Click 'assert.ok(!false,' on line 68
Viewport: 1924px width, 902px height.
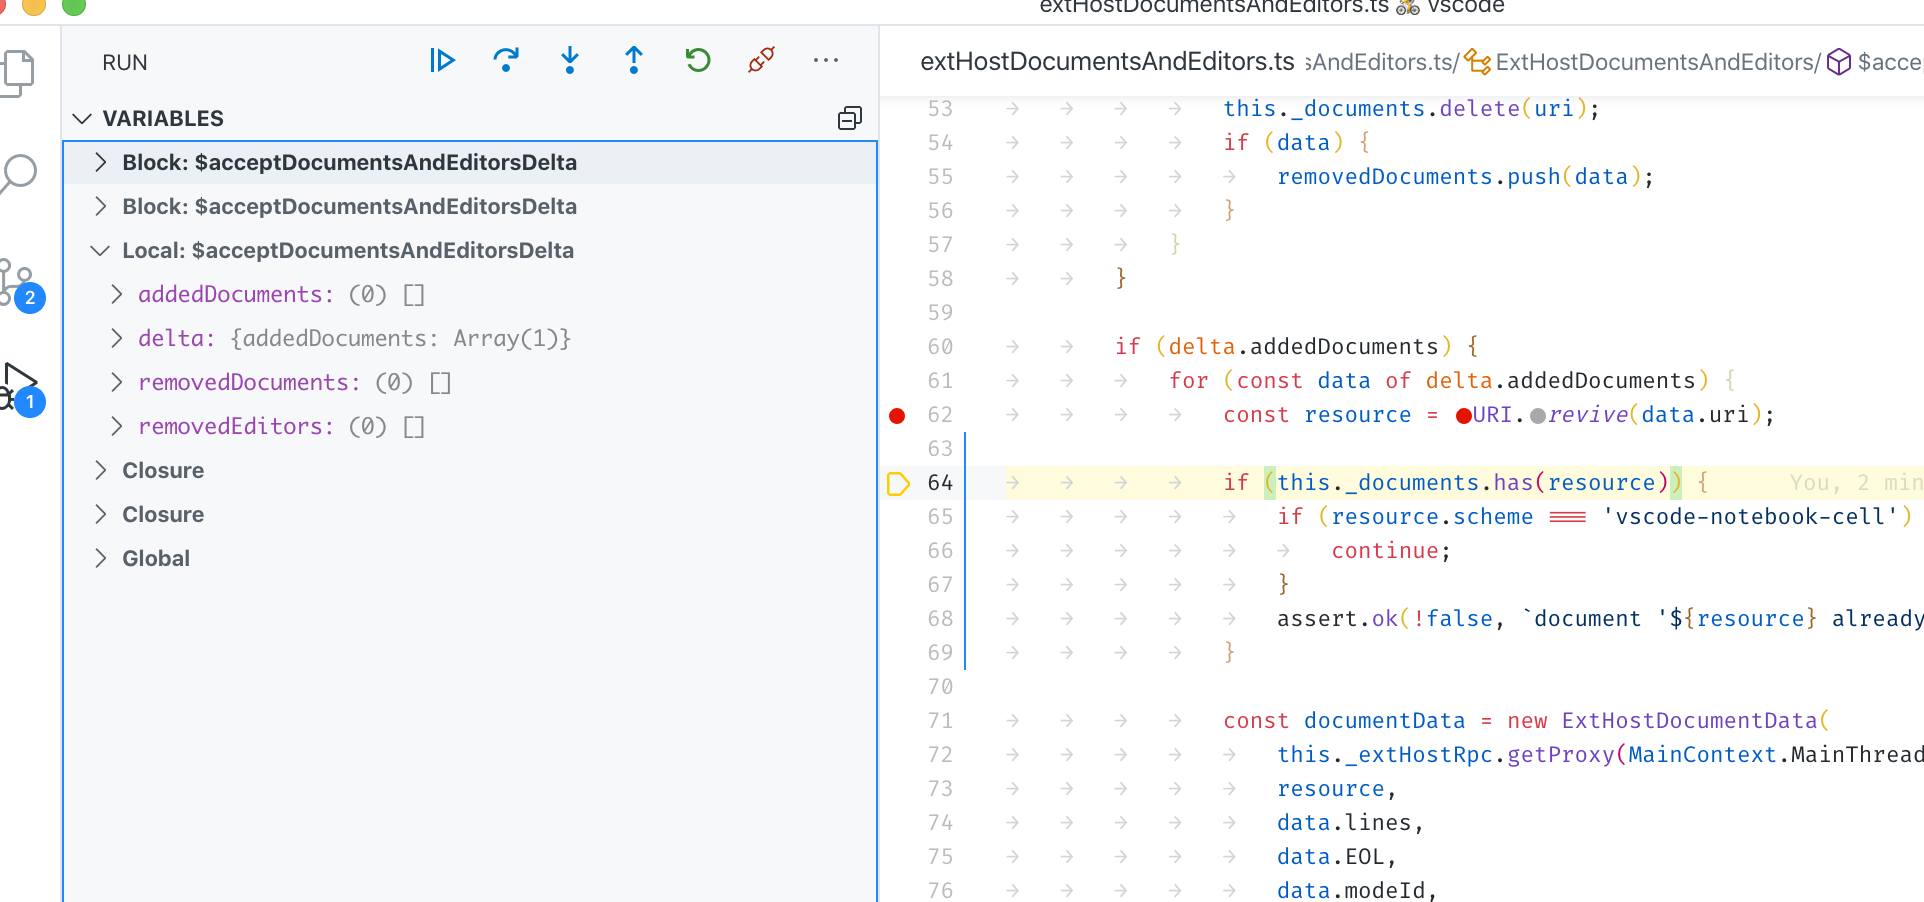[x=1391, y=619]
